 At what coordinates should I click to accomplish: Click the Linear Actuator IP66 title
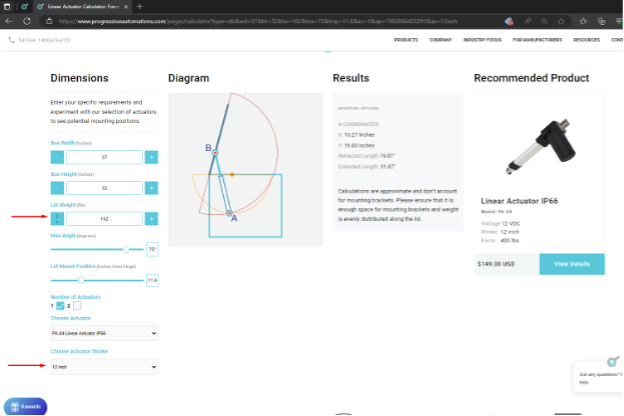pyautogui.click(x=519, y=201)
